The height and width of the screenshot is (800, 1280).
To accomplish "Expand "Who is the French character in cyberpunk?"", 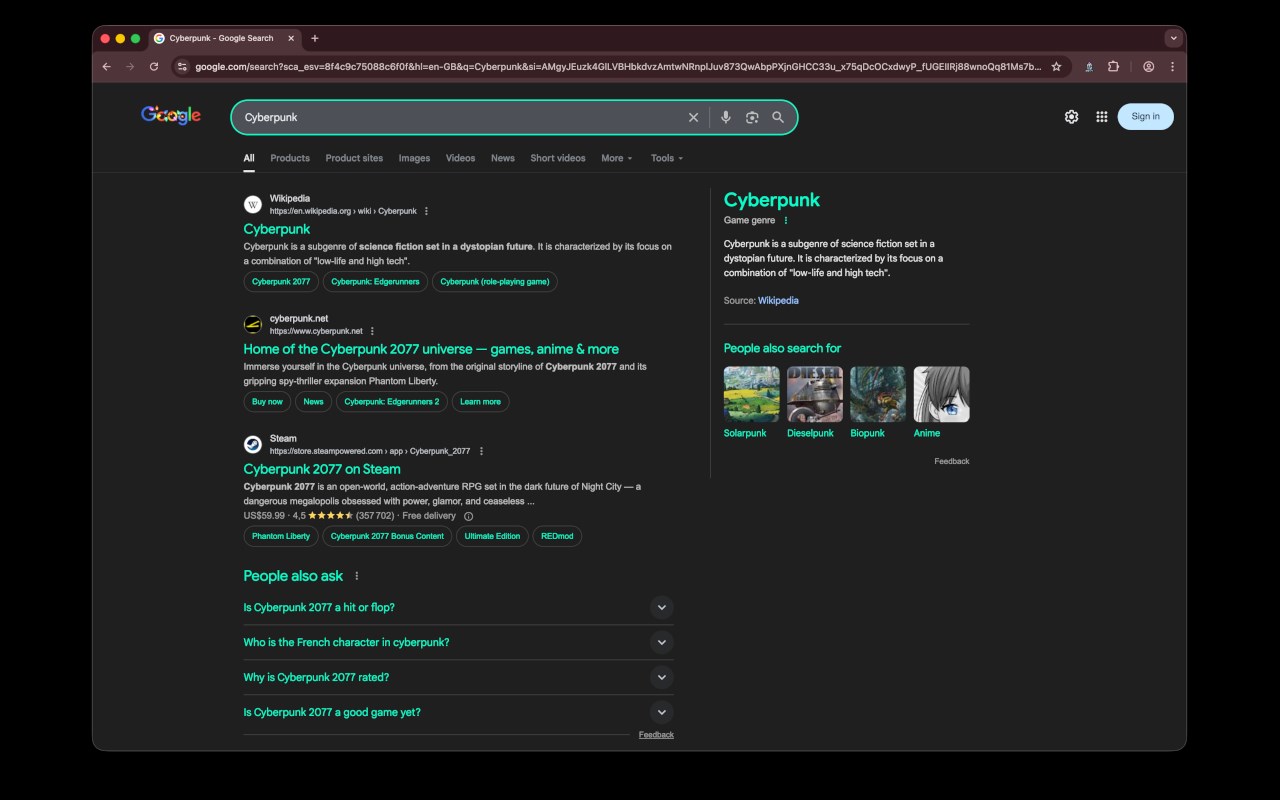I will (458, 642).
